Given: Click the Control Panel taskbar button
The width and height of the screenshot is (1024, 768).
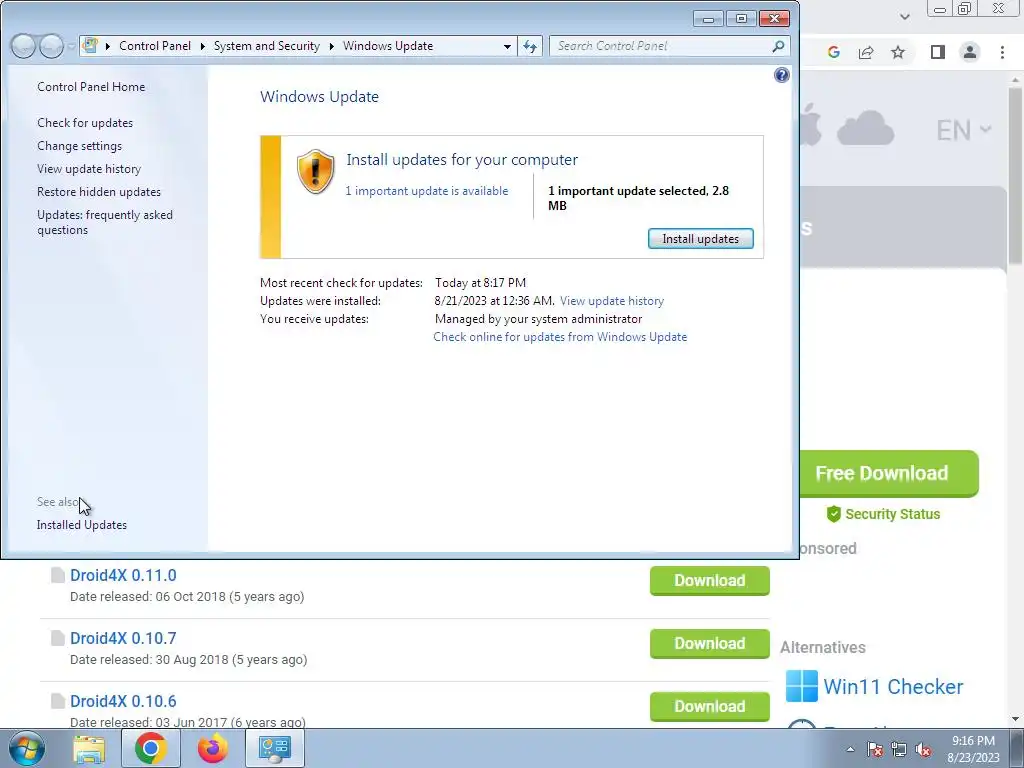Looking at the screenshot, I should click(x=274, y=748).
